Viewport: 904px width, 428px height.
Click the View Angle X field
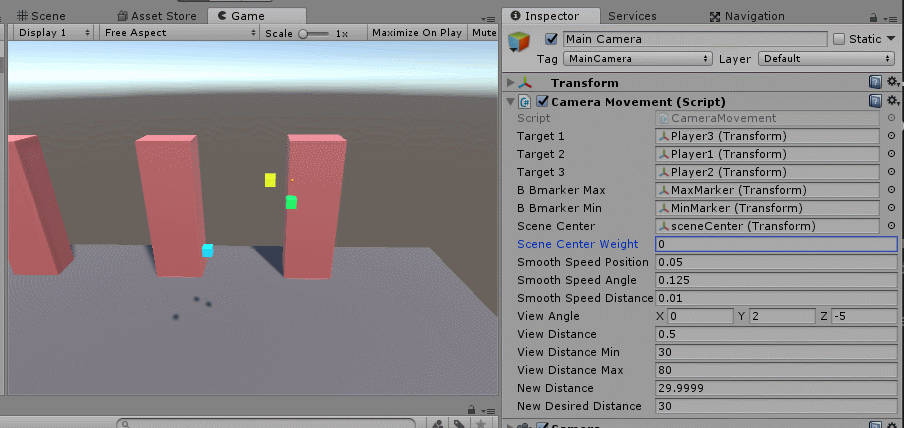[x=699, y=316]
